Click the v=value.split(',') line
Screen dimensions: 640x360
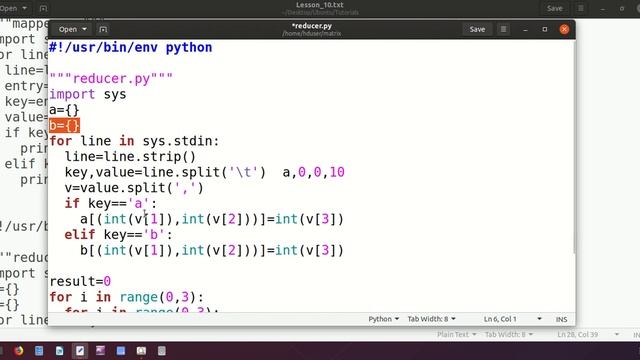(134, 188)
